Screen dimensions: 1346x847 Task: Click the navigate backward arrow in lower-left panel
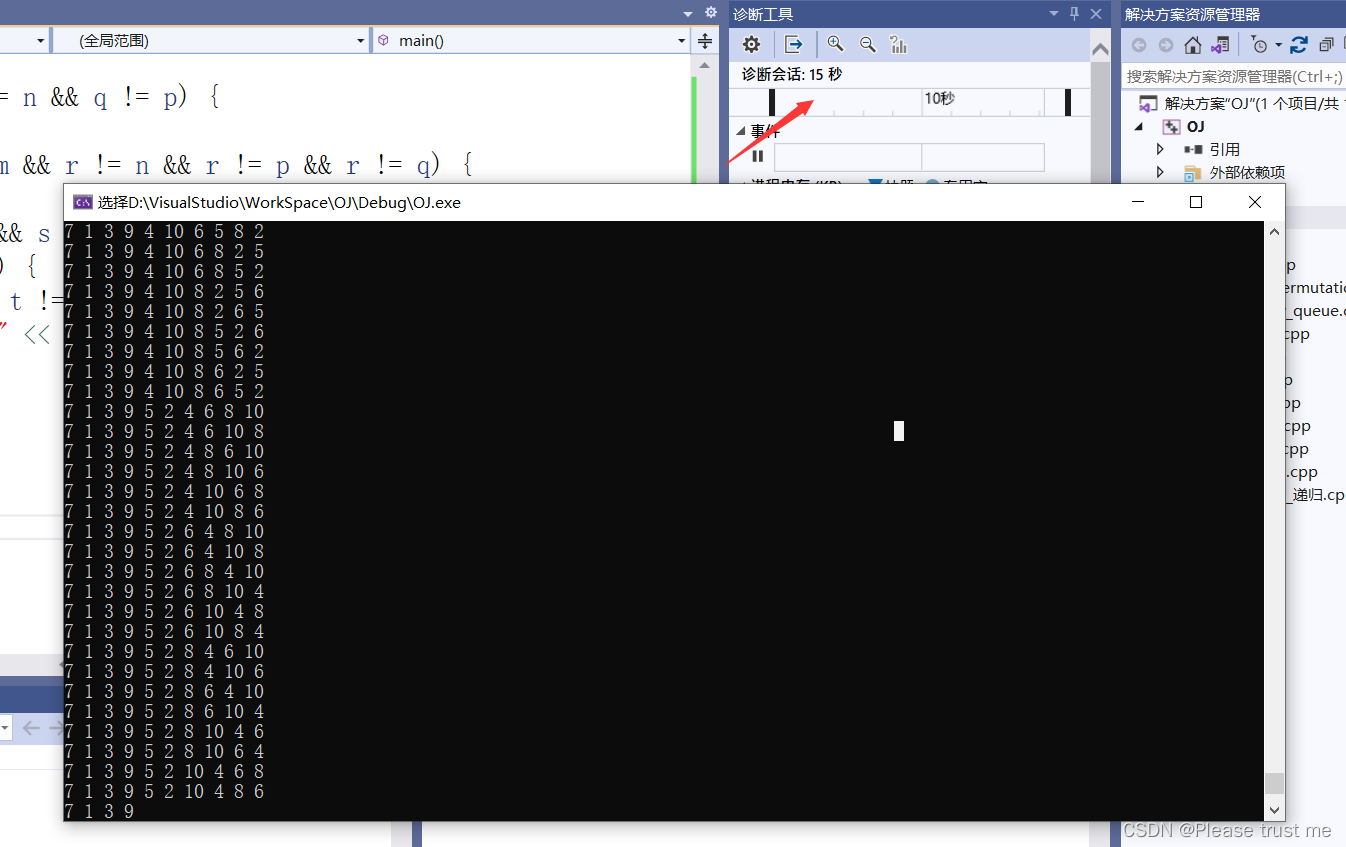point(31,728)
